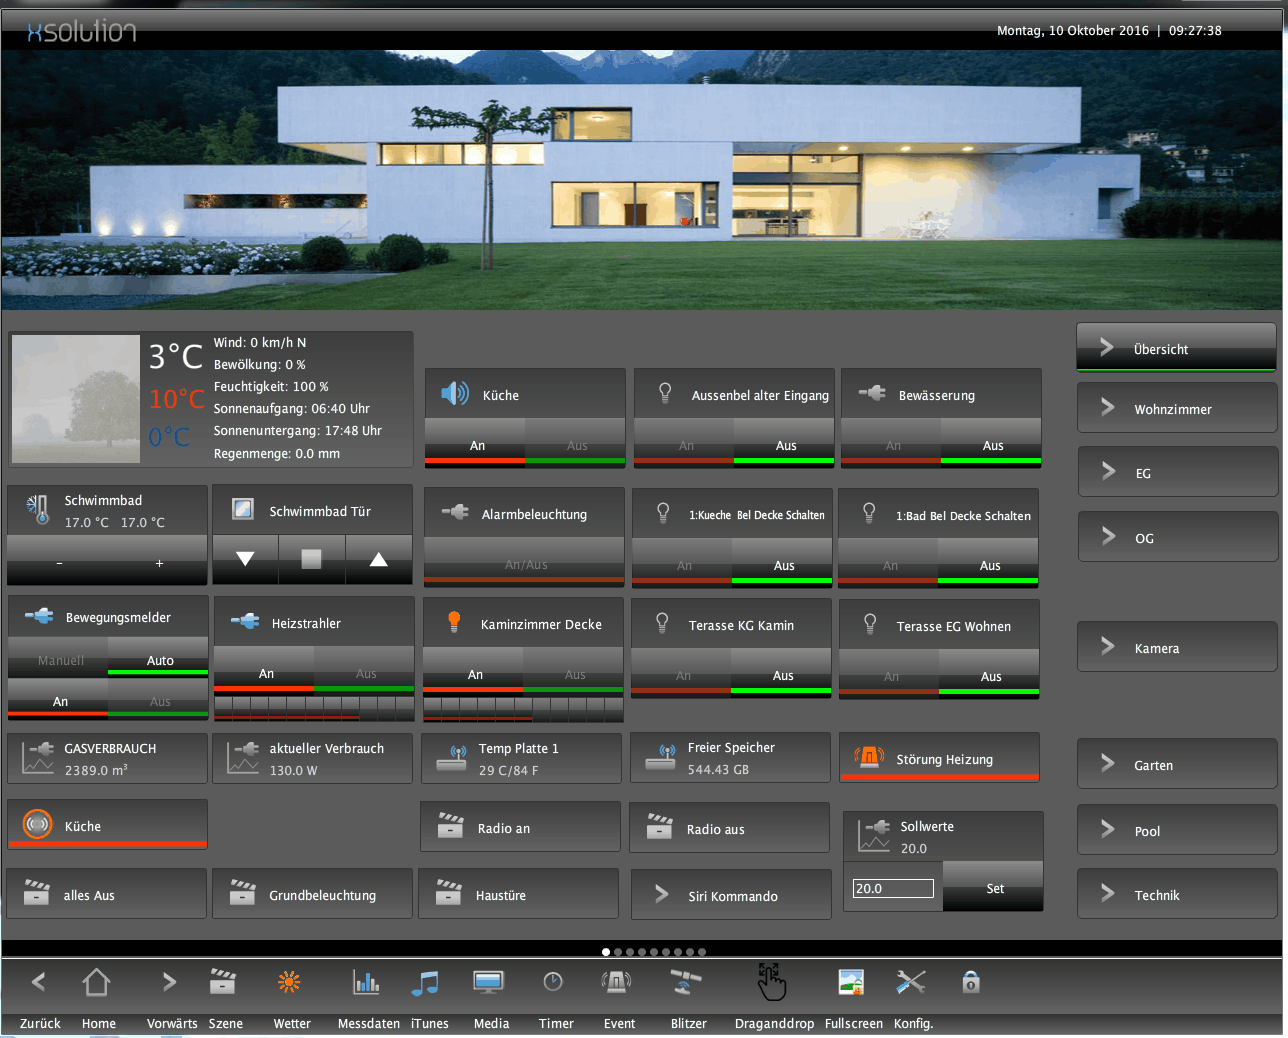Image resolution: width=1288 pixels, height=1038 pixels.
Task: Activate the Grundbeleuchtung scene button
Action: 313,895
